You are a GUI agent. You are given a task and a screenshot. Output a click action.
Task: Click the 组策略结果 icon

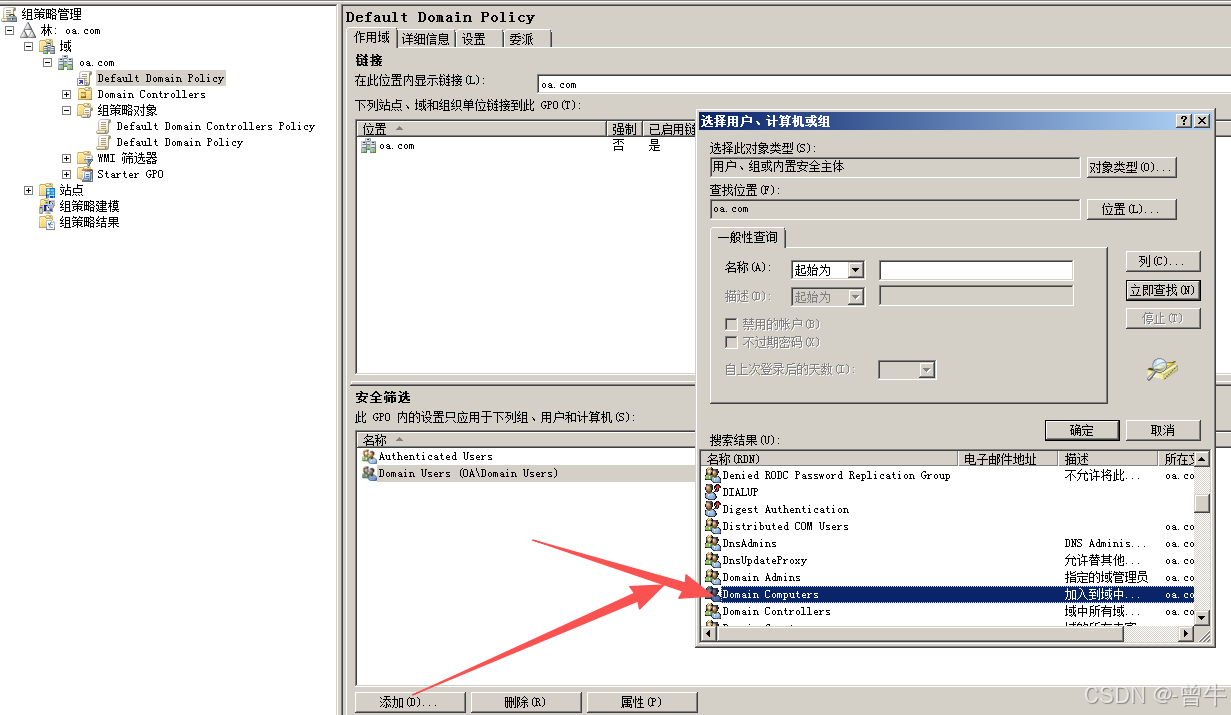48,222
